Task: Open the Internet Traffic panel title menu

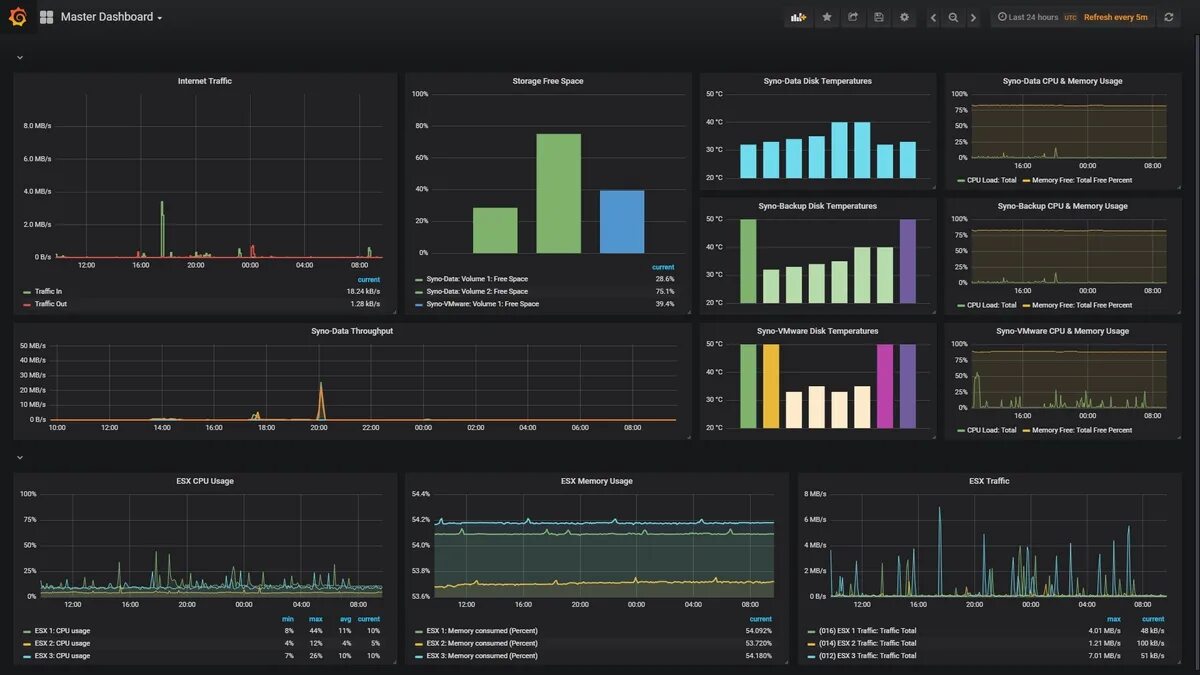Action: [x=205, y=81]
